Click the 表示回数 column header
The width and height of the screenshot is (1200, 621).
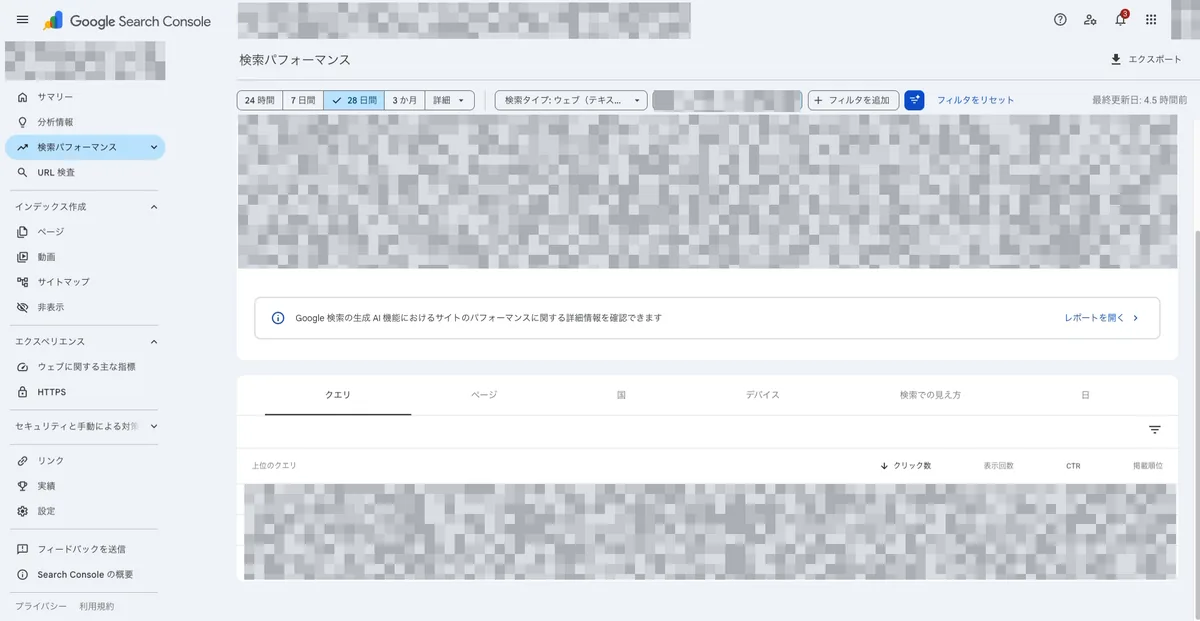point(998,466)
